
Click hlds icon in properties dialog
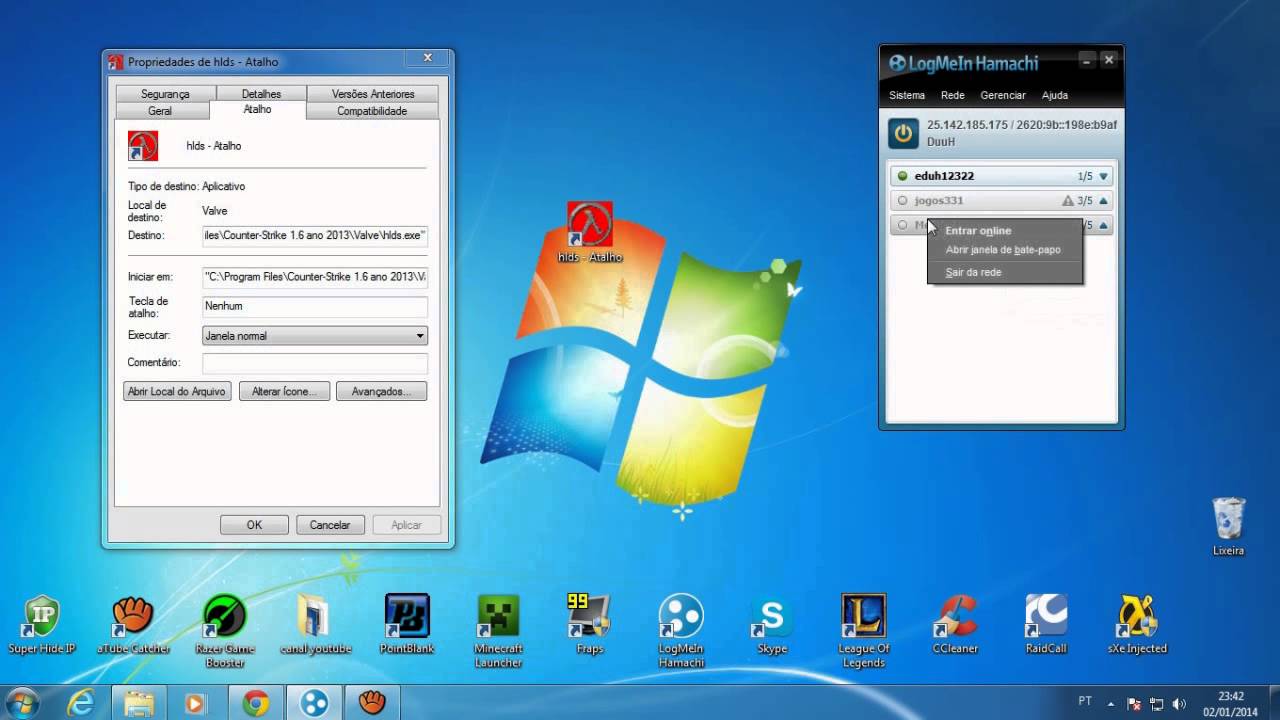(x=143, y=146)
